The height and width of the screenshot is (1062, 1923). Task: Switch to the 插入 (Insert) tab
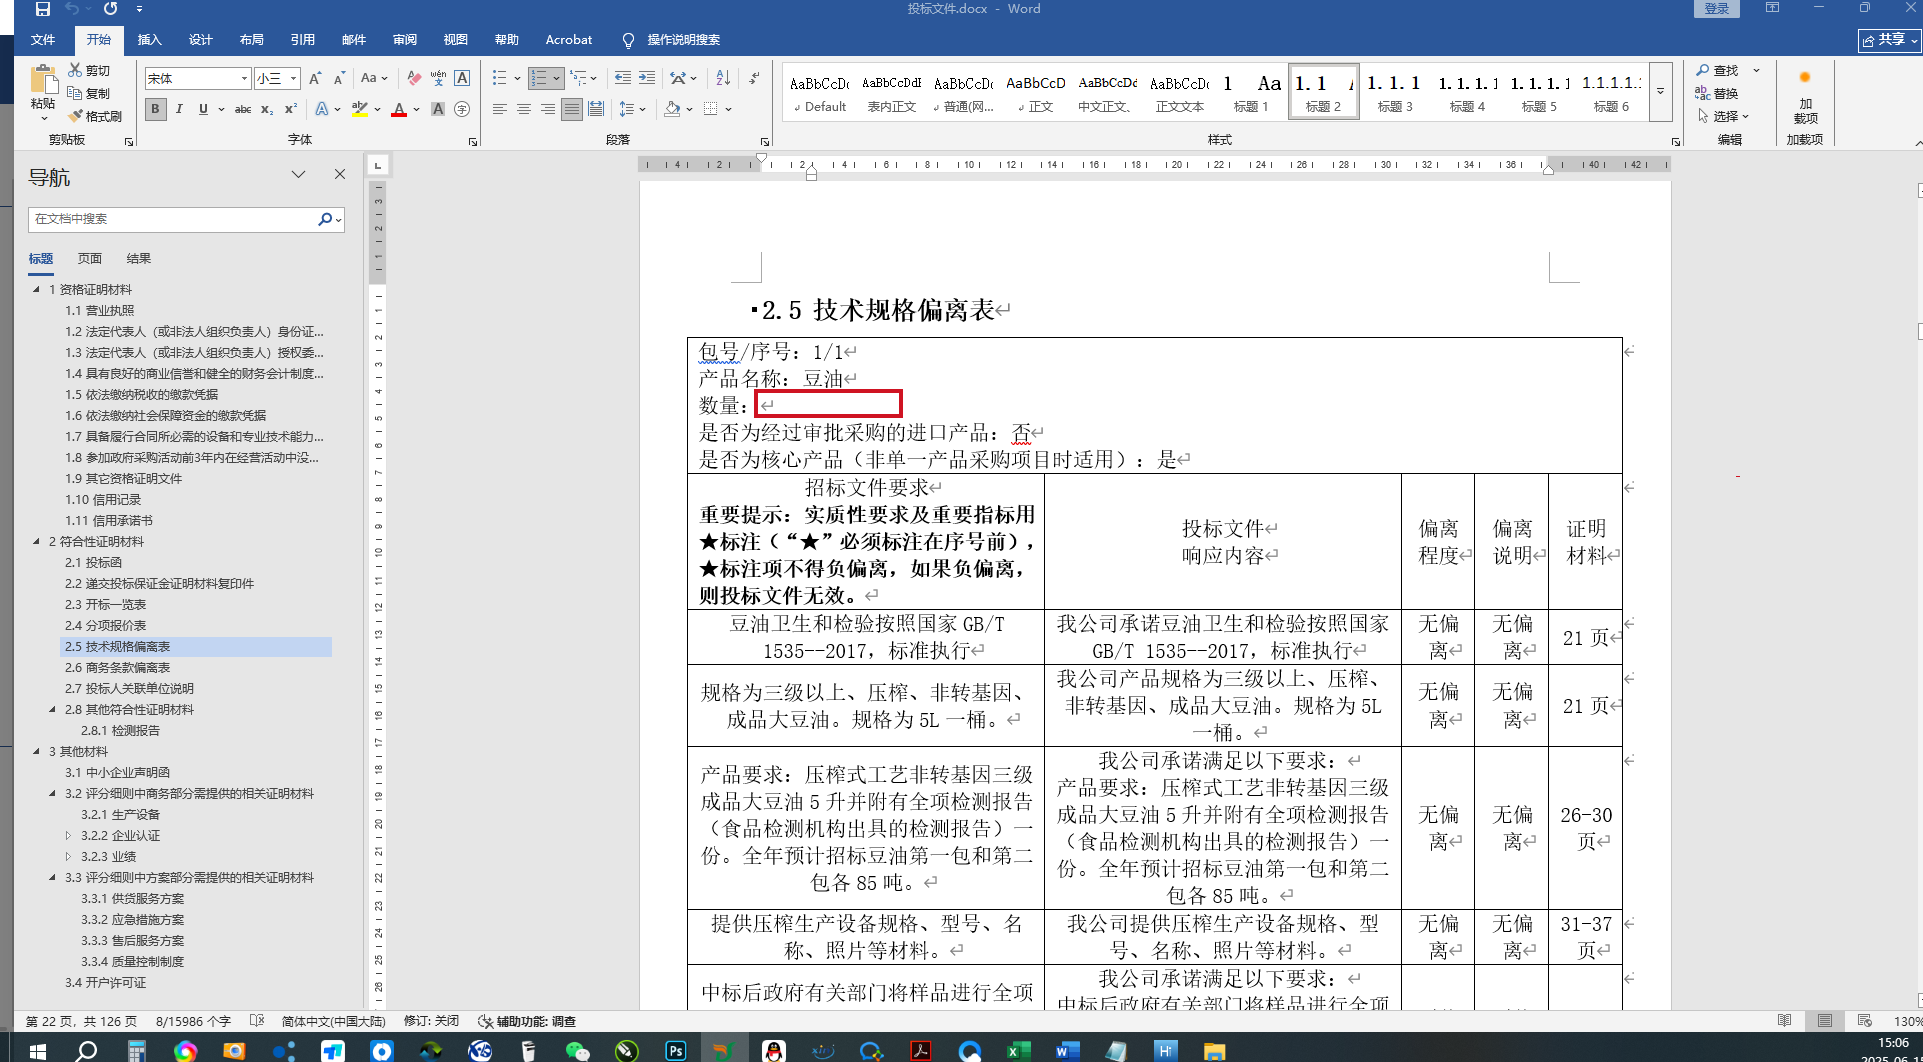point(149,40)
